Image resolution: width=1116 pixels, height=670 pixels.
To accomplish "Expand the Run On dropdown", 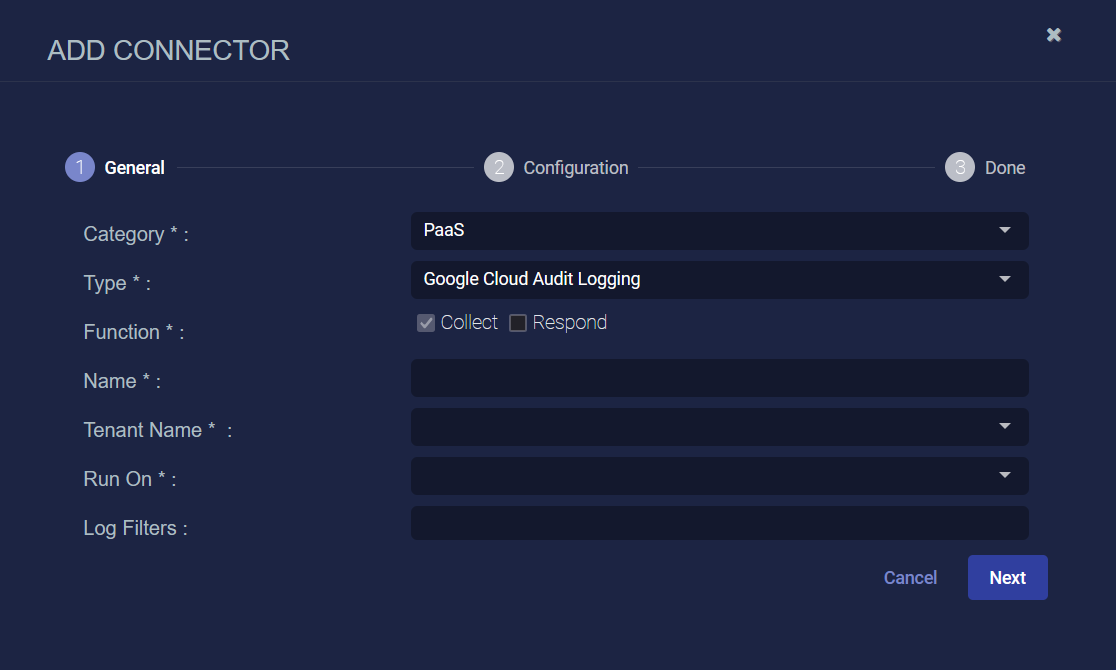I will 720,476.
